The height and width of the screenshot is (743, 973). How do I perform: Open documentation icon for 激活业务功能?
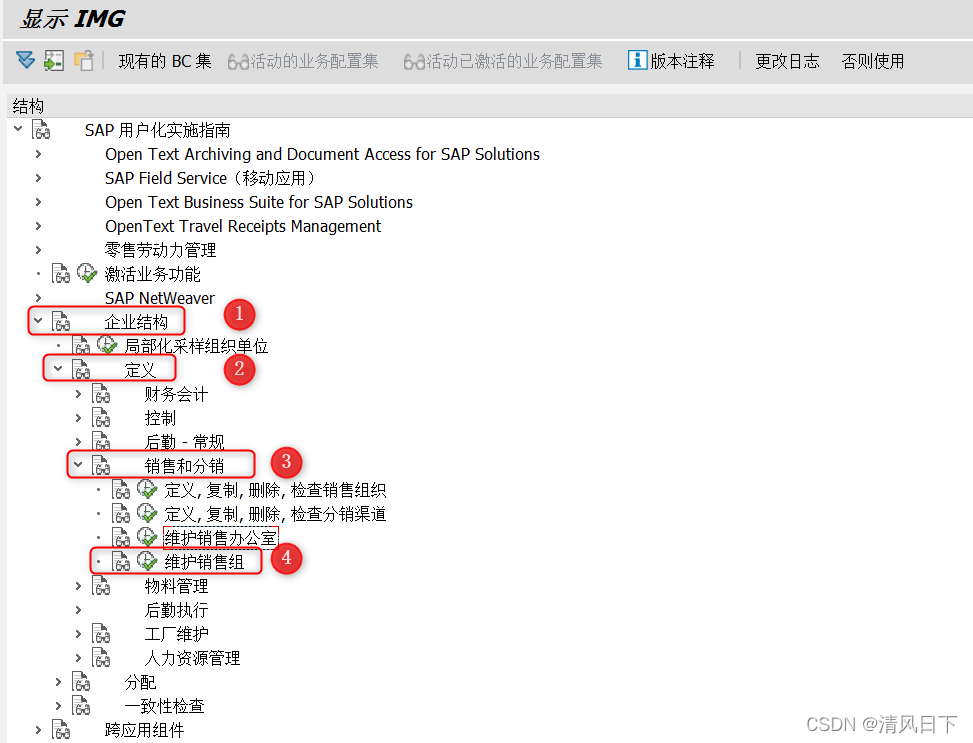61,273
